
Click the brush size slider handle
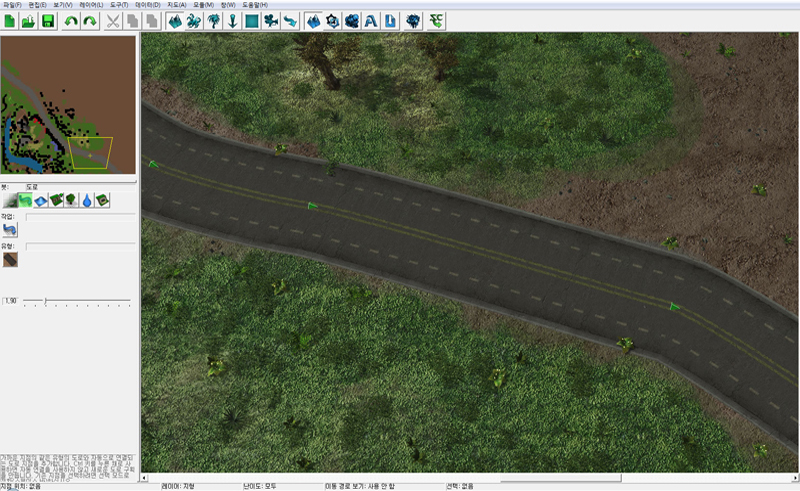pos(45,301)
